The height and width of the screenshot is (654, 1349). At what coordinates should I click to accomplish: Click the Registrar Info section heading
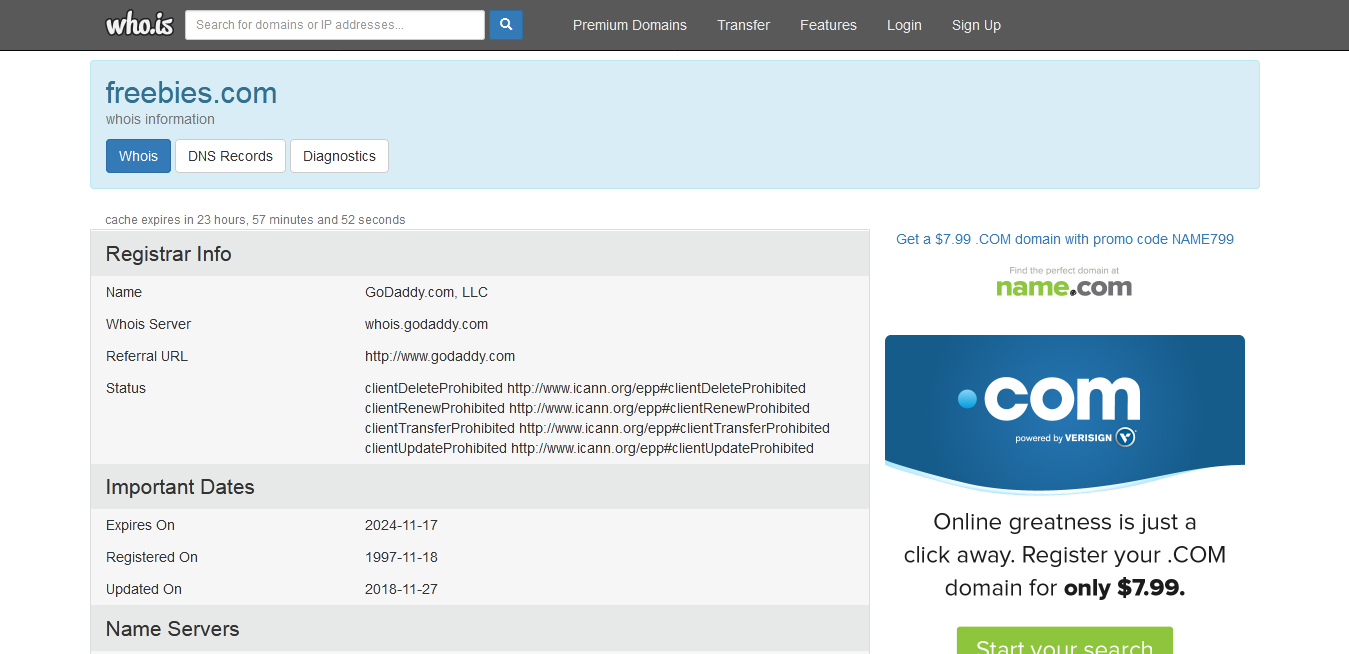[168, 254]
